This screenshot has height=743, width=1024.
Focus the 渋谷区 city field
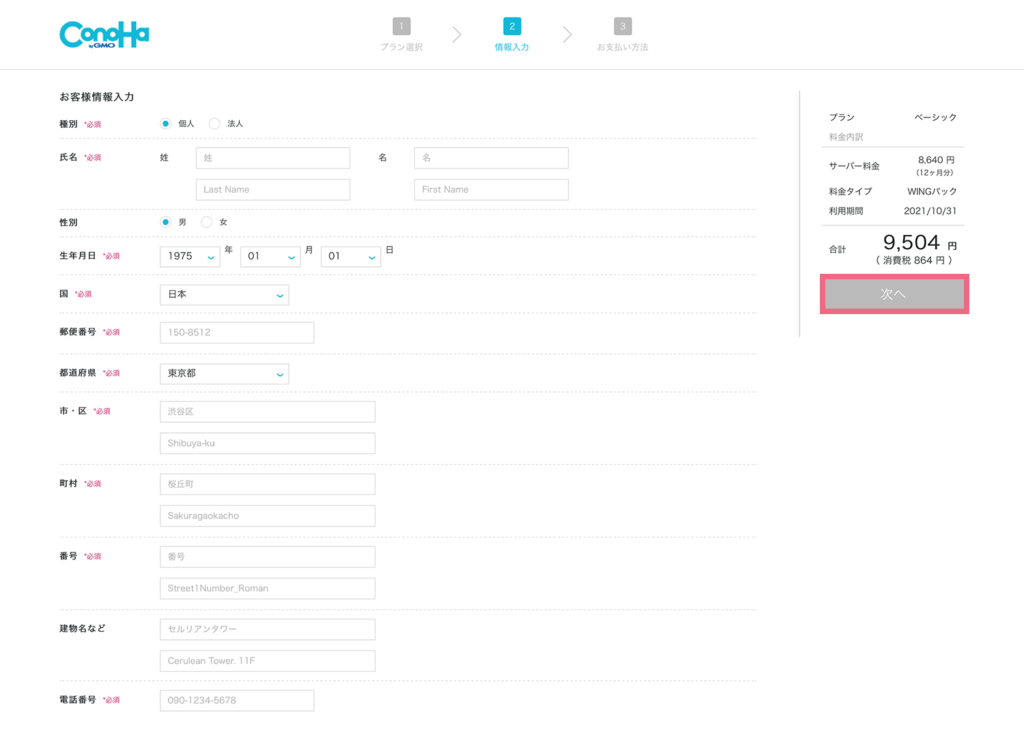click(268, 412)
